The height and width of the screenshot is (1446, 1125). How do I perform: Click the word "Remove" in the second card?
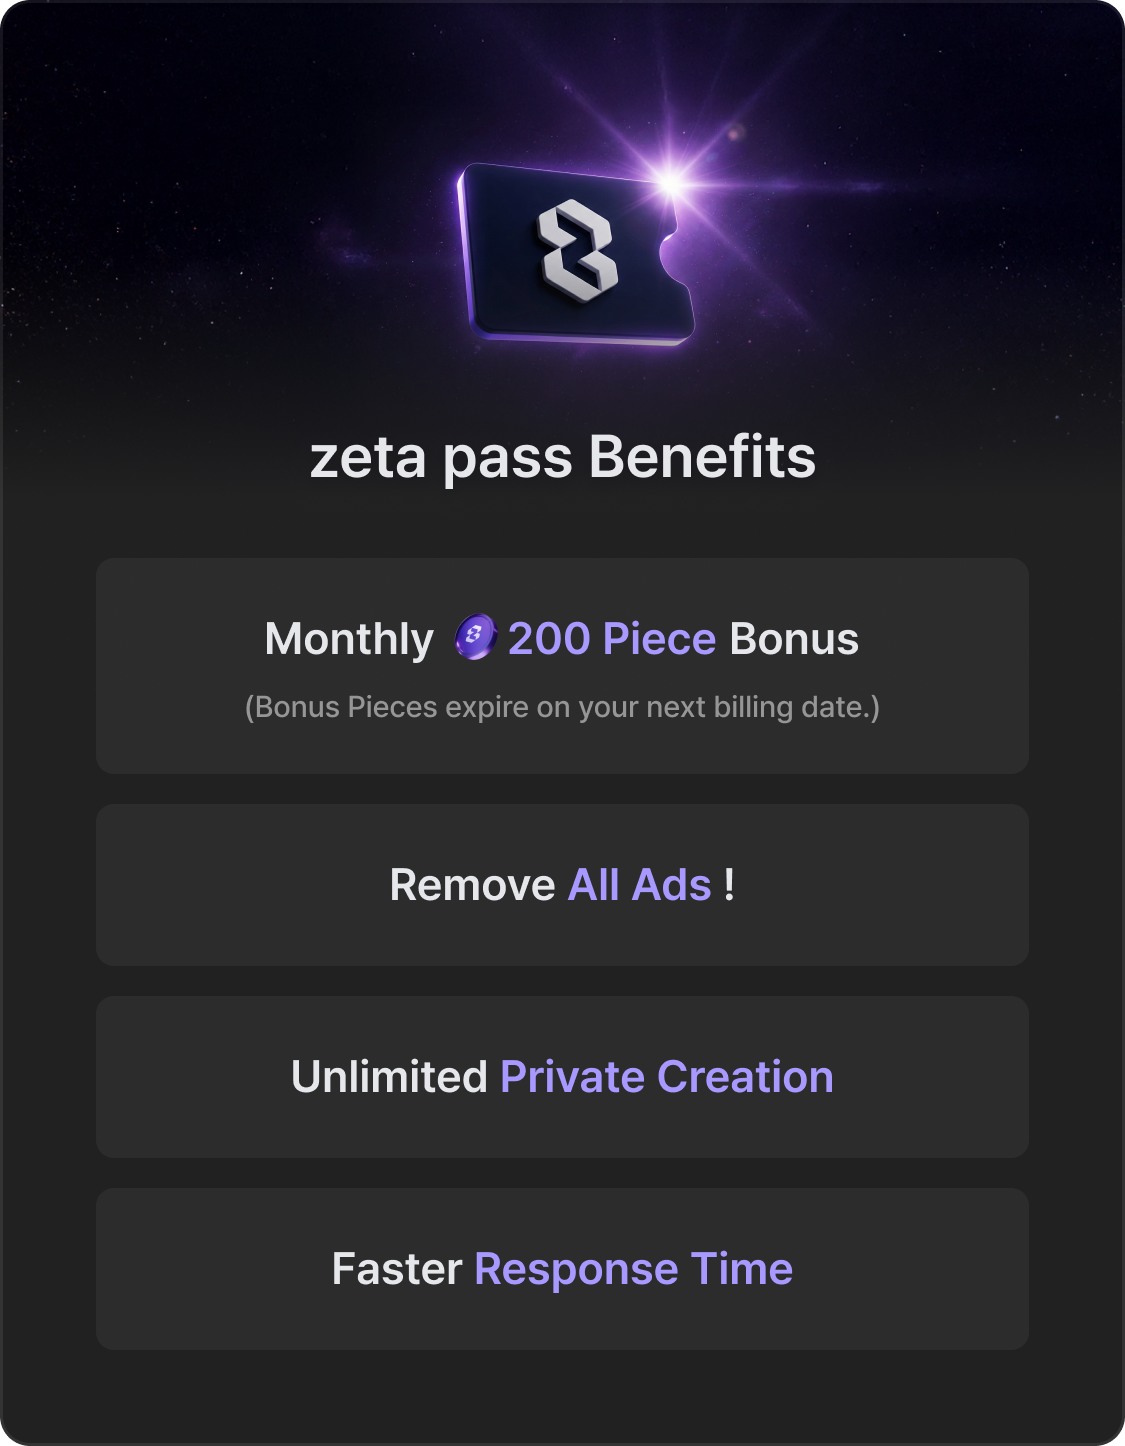pyautogui.click(x=472, y=885)
